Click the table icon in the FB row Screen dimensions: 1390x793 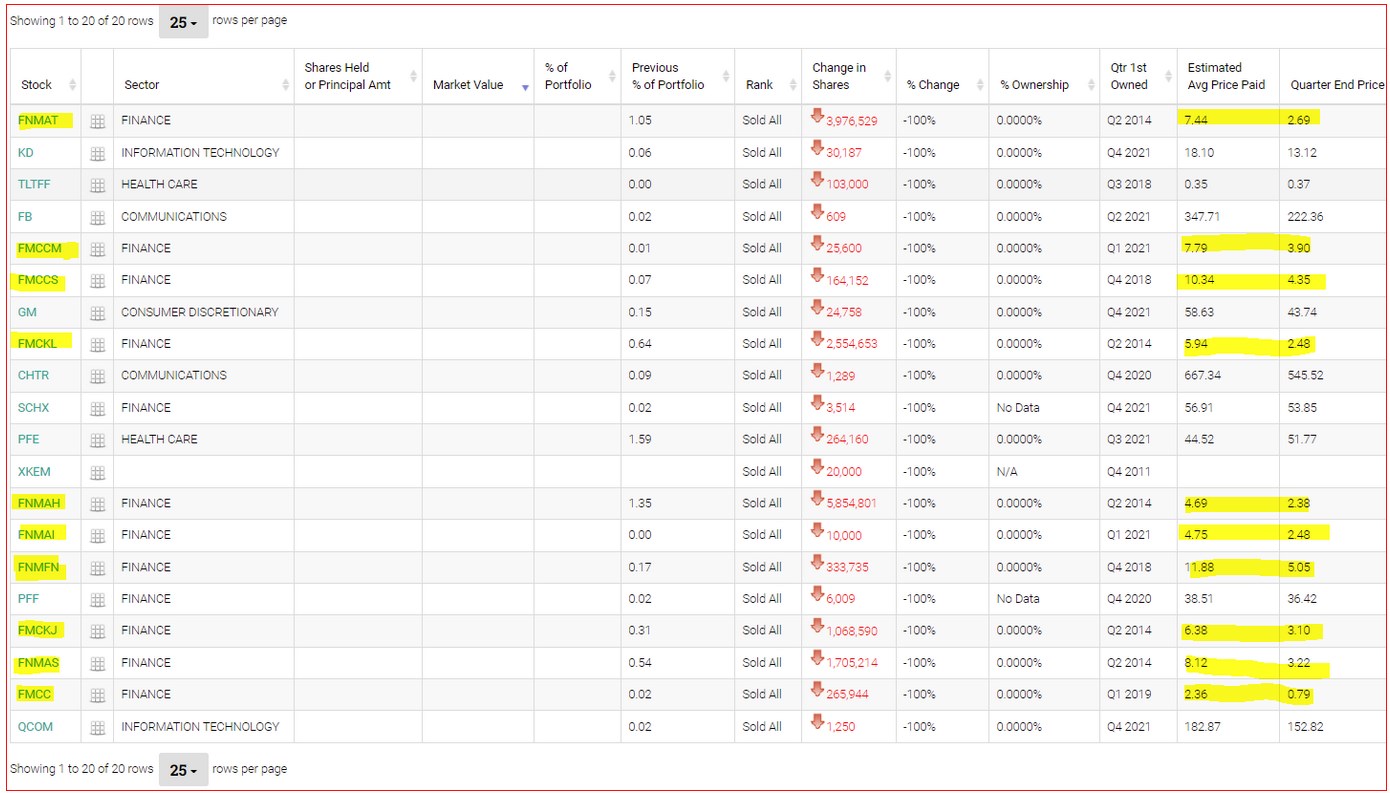point(97,217)
